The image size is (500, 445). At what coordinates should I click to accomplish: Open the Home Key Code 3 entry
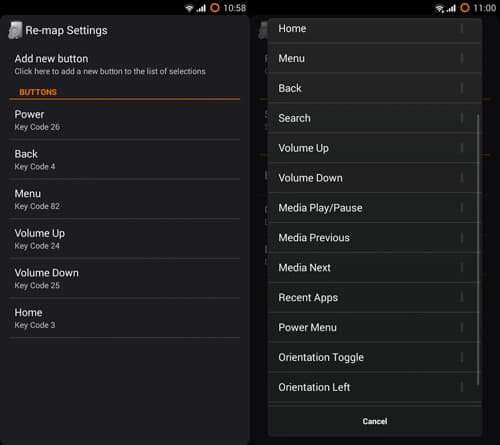[x=124, y=318]
